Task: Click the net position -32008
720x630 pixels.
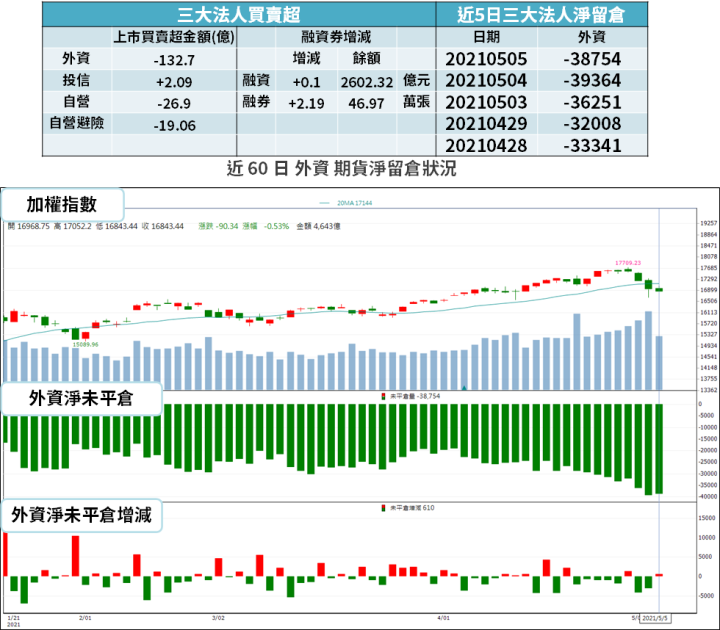Action: tap(592, 124)
